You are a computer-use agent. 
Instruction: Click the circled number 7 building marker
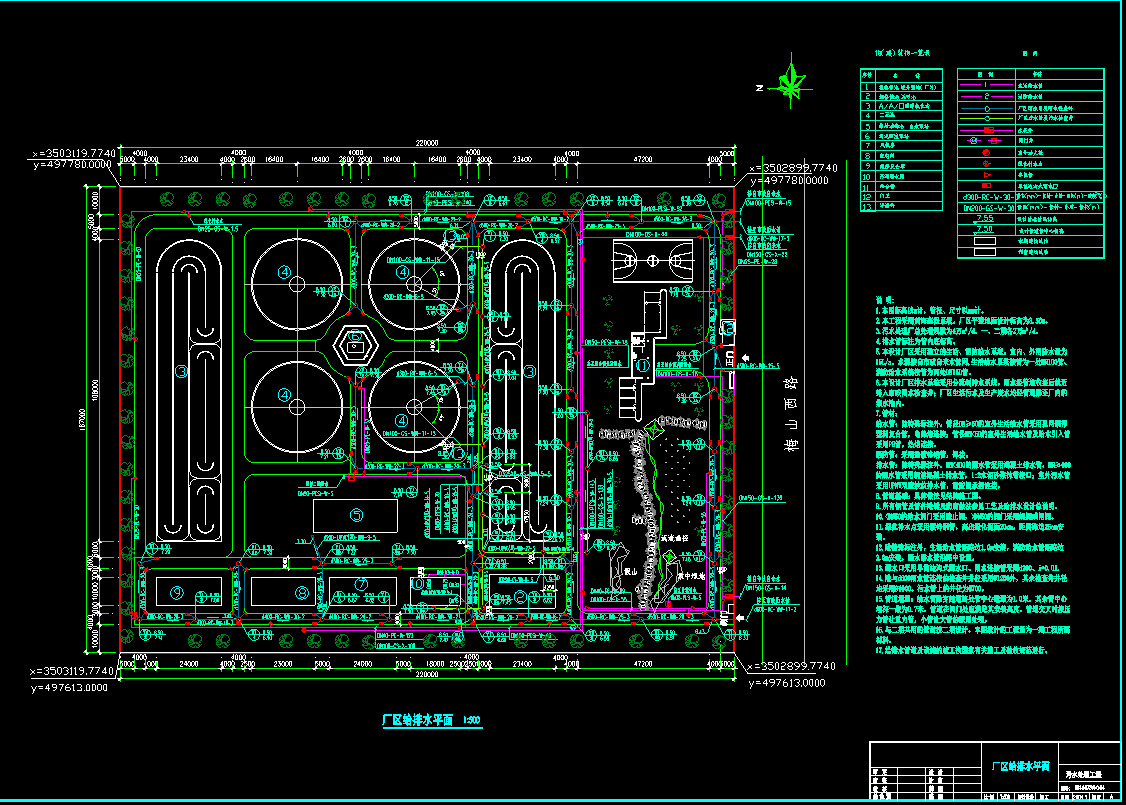point(361,585)
